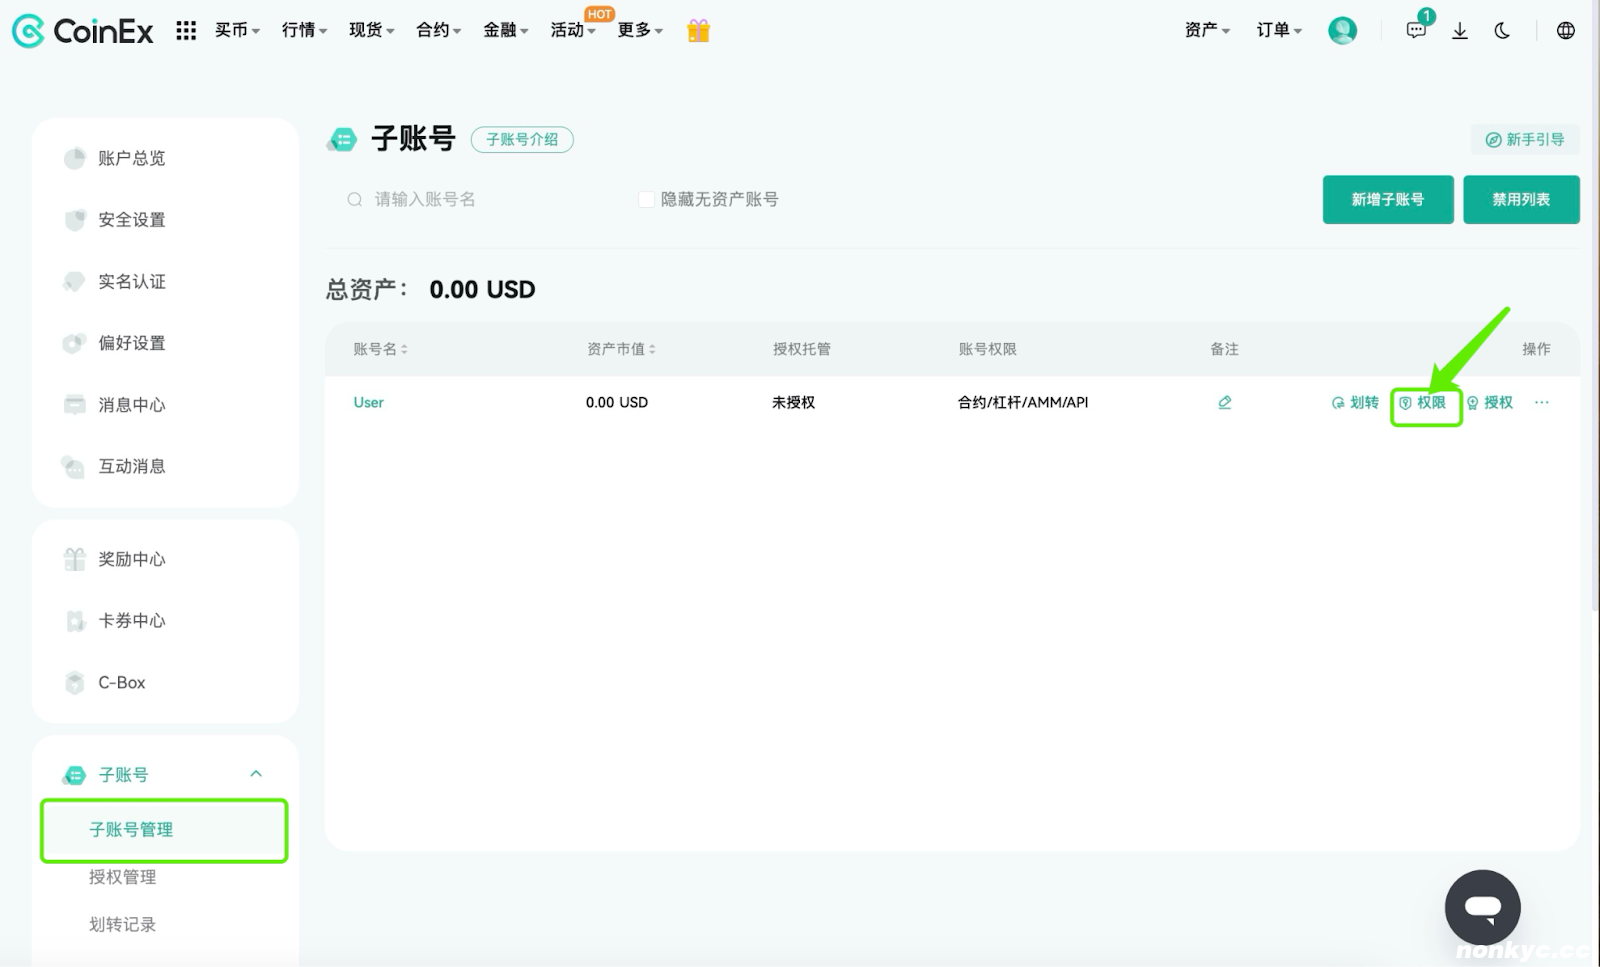Screen dimensions: 1600x967
Task: Open the language globe icon
Action: coord(1566,31)
